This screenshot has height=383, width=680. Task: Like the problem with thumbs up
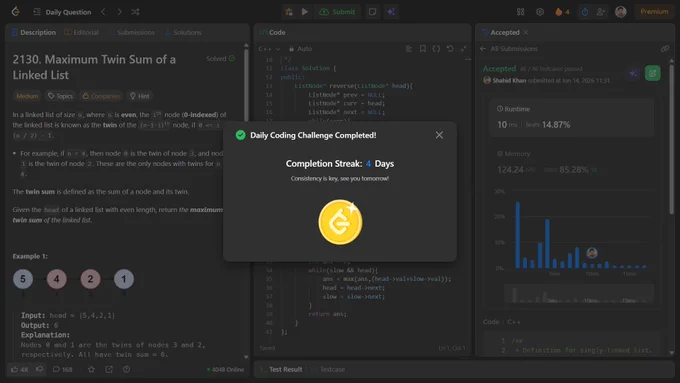(20, 370)
